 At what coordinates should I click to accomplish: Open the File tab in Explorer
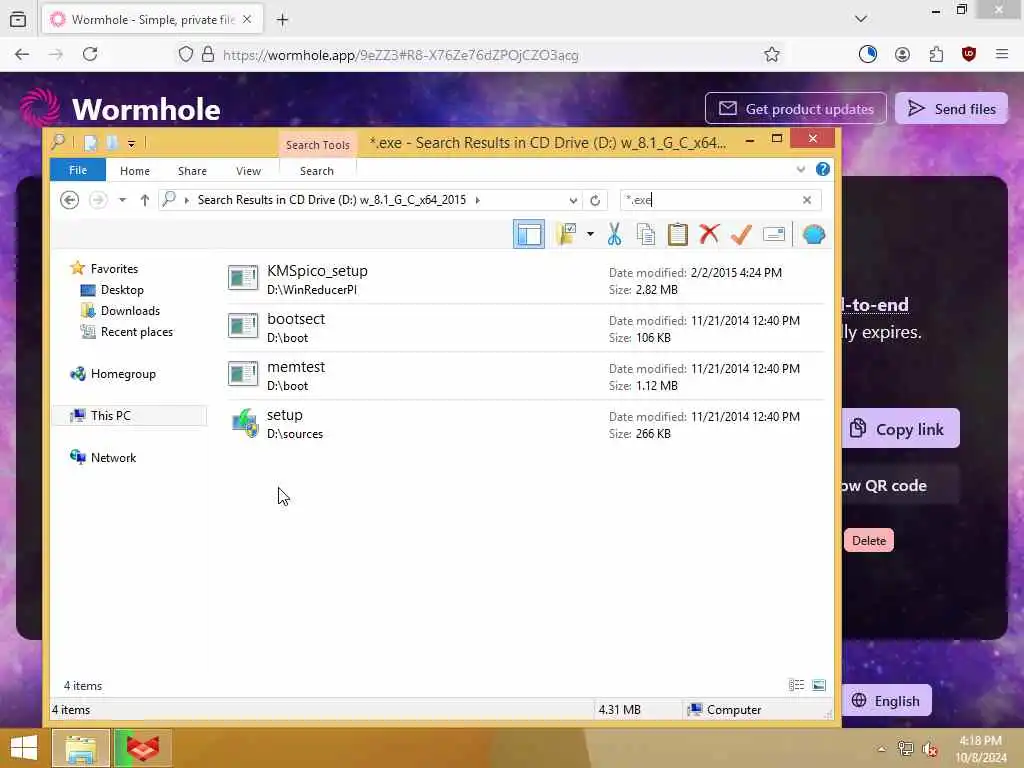pyautogui.click(x=78, y=170)
